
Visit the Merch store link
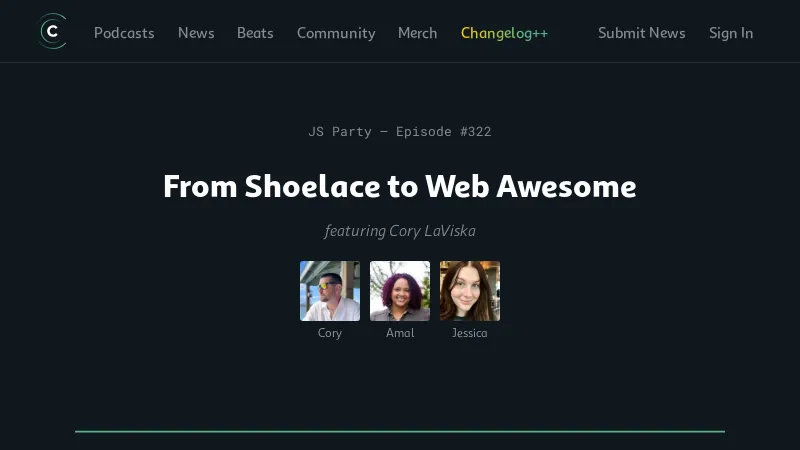[417, 33]
